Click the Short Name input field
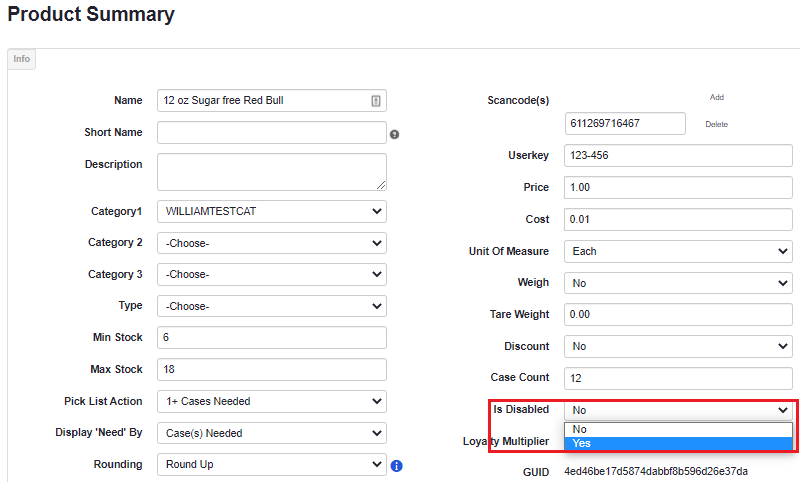 [271, 133]
